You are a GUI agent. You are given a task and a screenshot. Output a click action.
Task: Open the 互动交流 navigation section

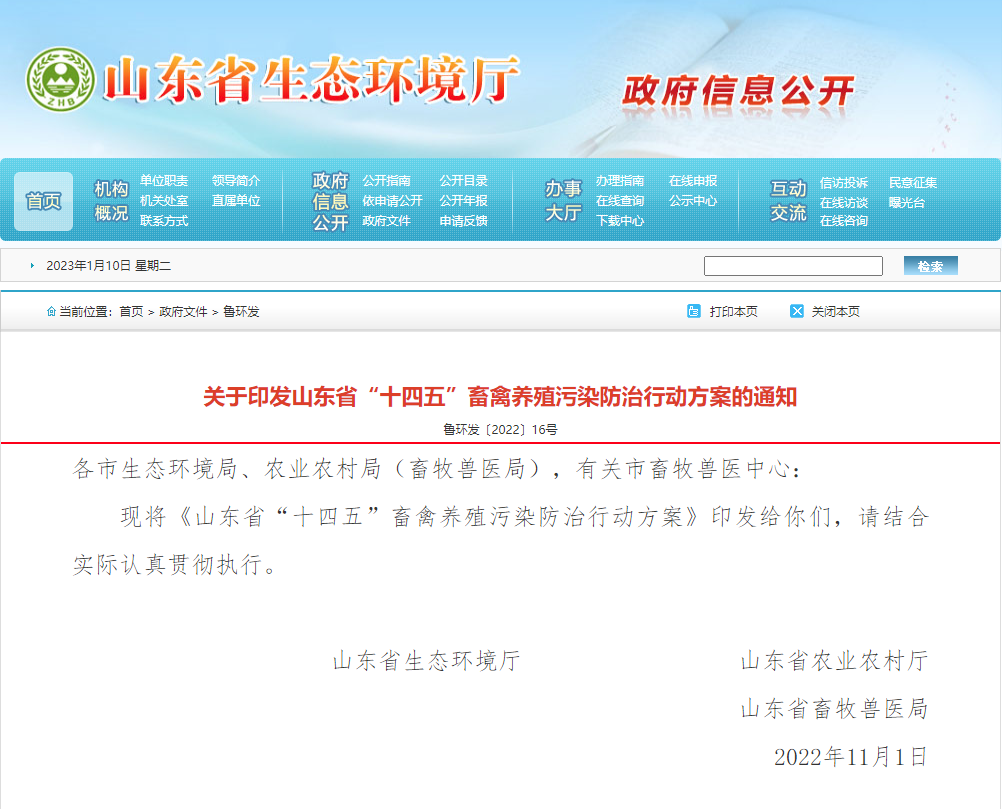788,201
